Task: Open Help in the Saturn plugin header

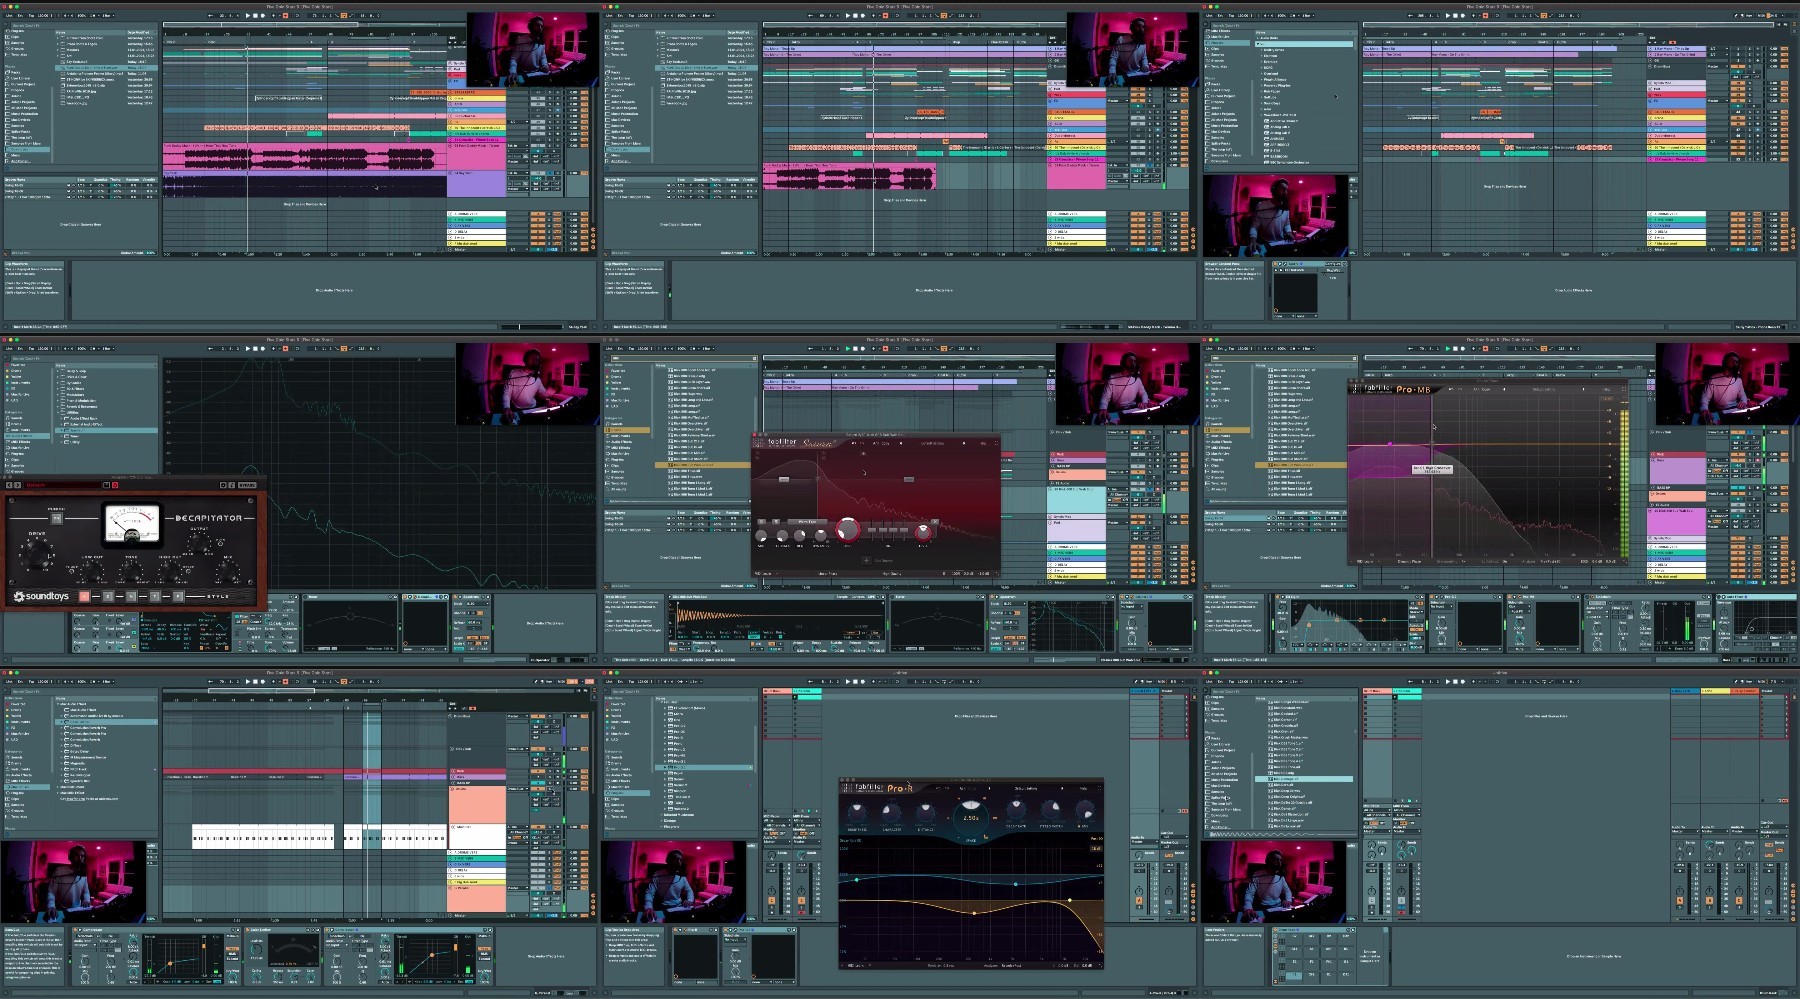Action: (983, 443)
